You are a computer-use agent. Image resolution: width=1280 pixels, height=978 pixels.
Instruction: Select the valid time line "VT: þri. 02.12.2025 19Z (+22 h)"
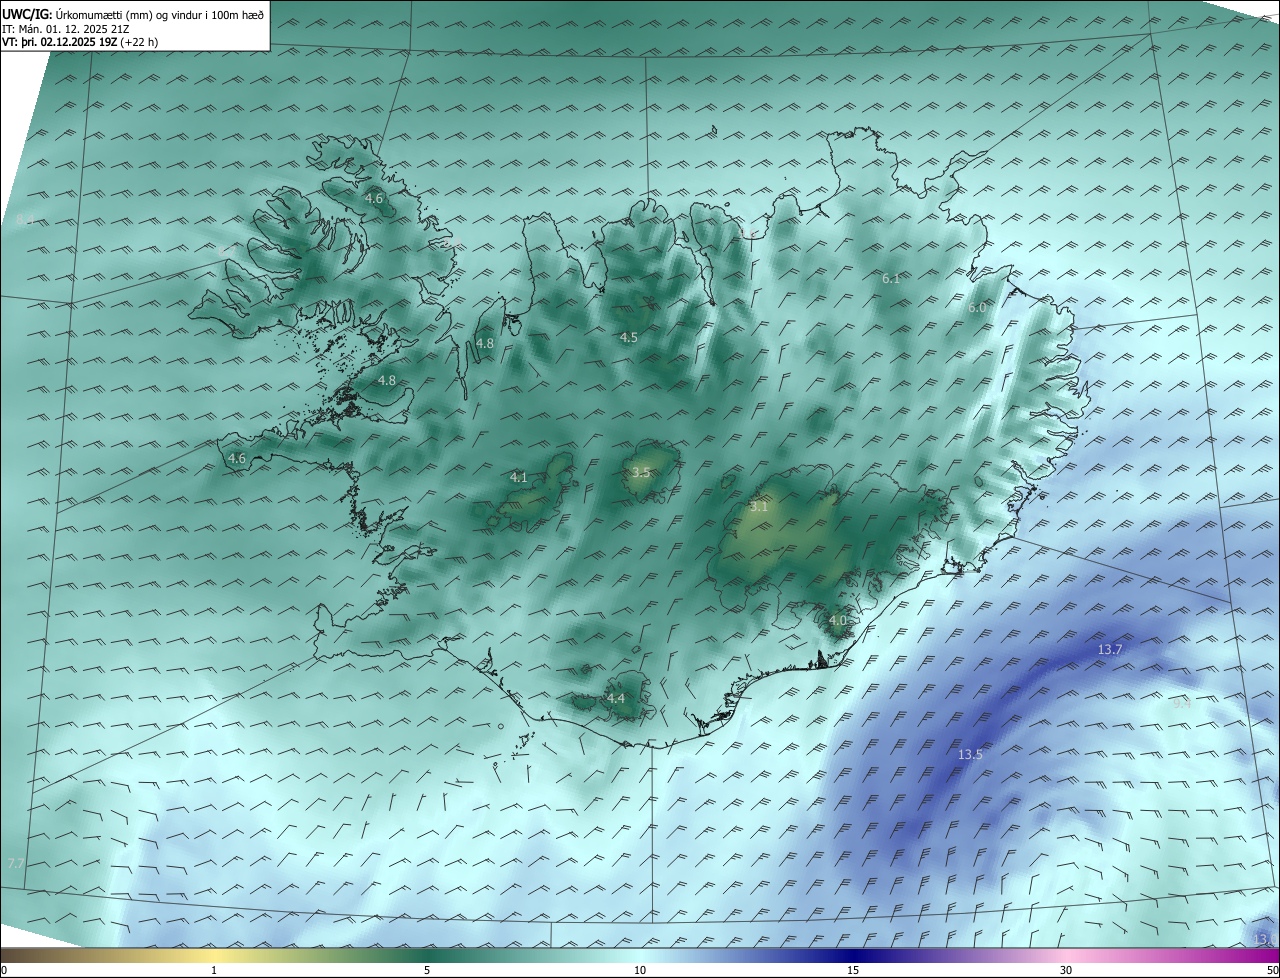[80, 42]
